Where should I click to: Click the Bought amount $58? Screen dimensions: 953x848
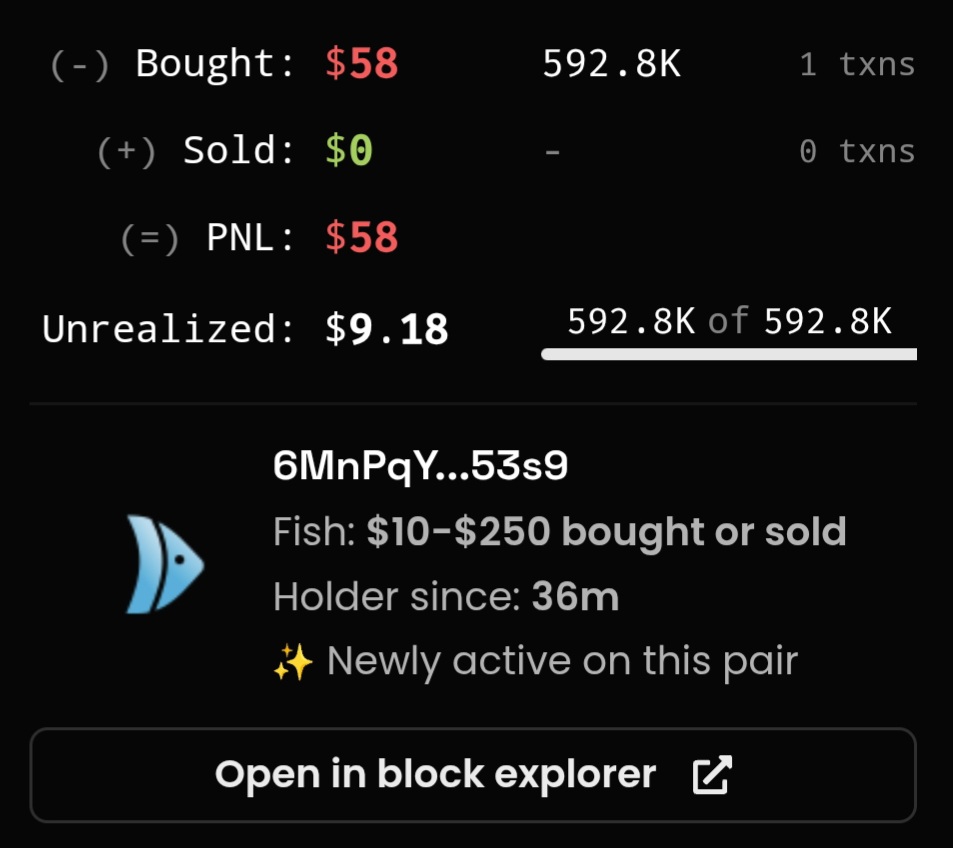tap(362, 65)
